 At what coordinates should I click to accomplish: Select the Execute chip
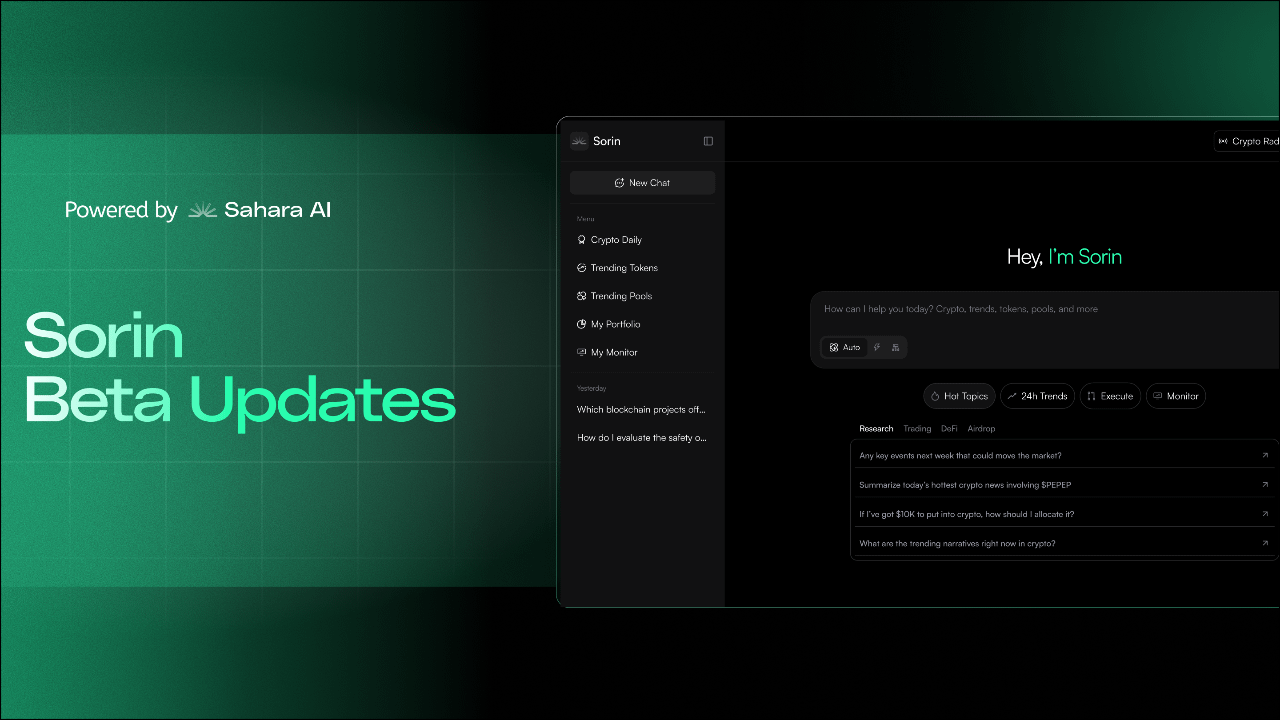[x=1110, y=396]
